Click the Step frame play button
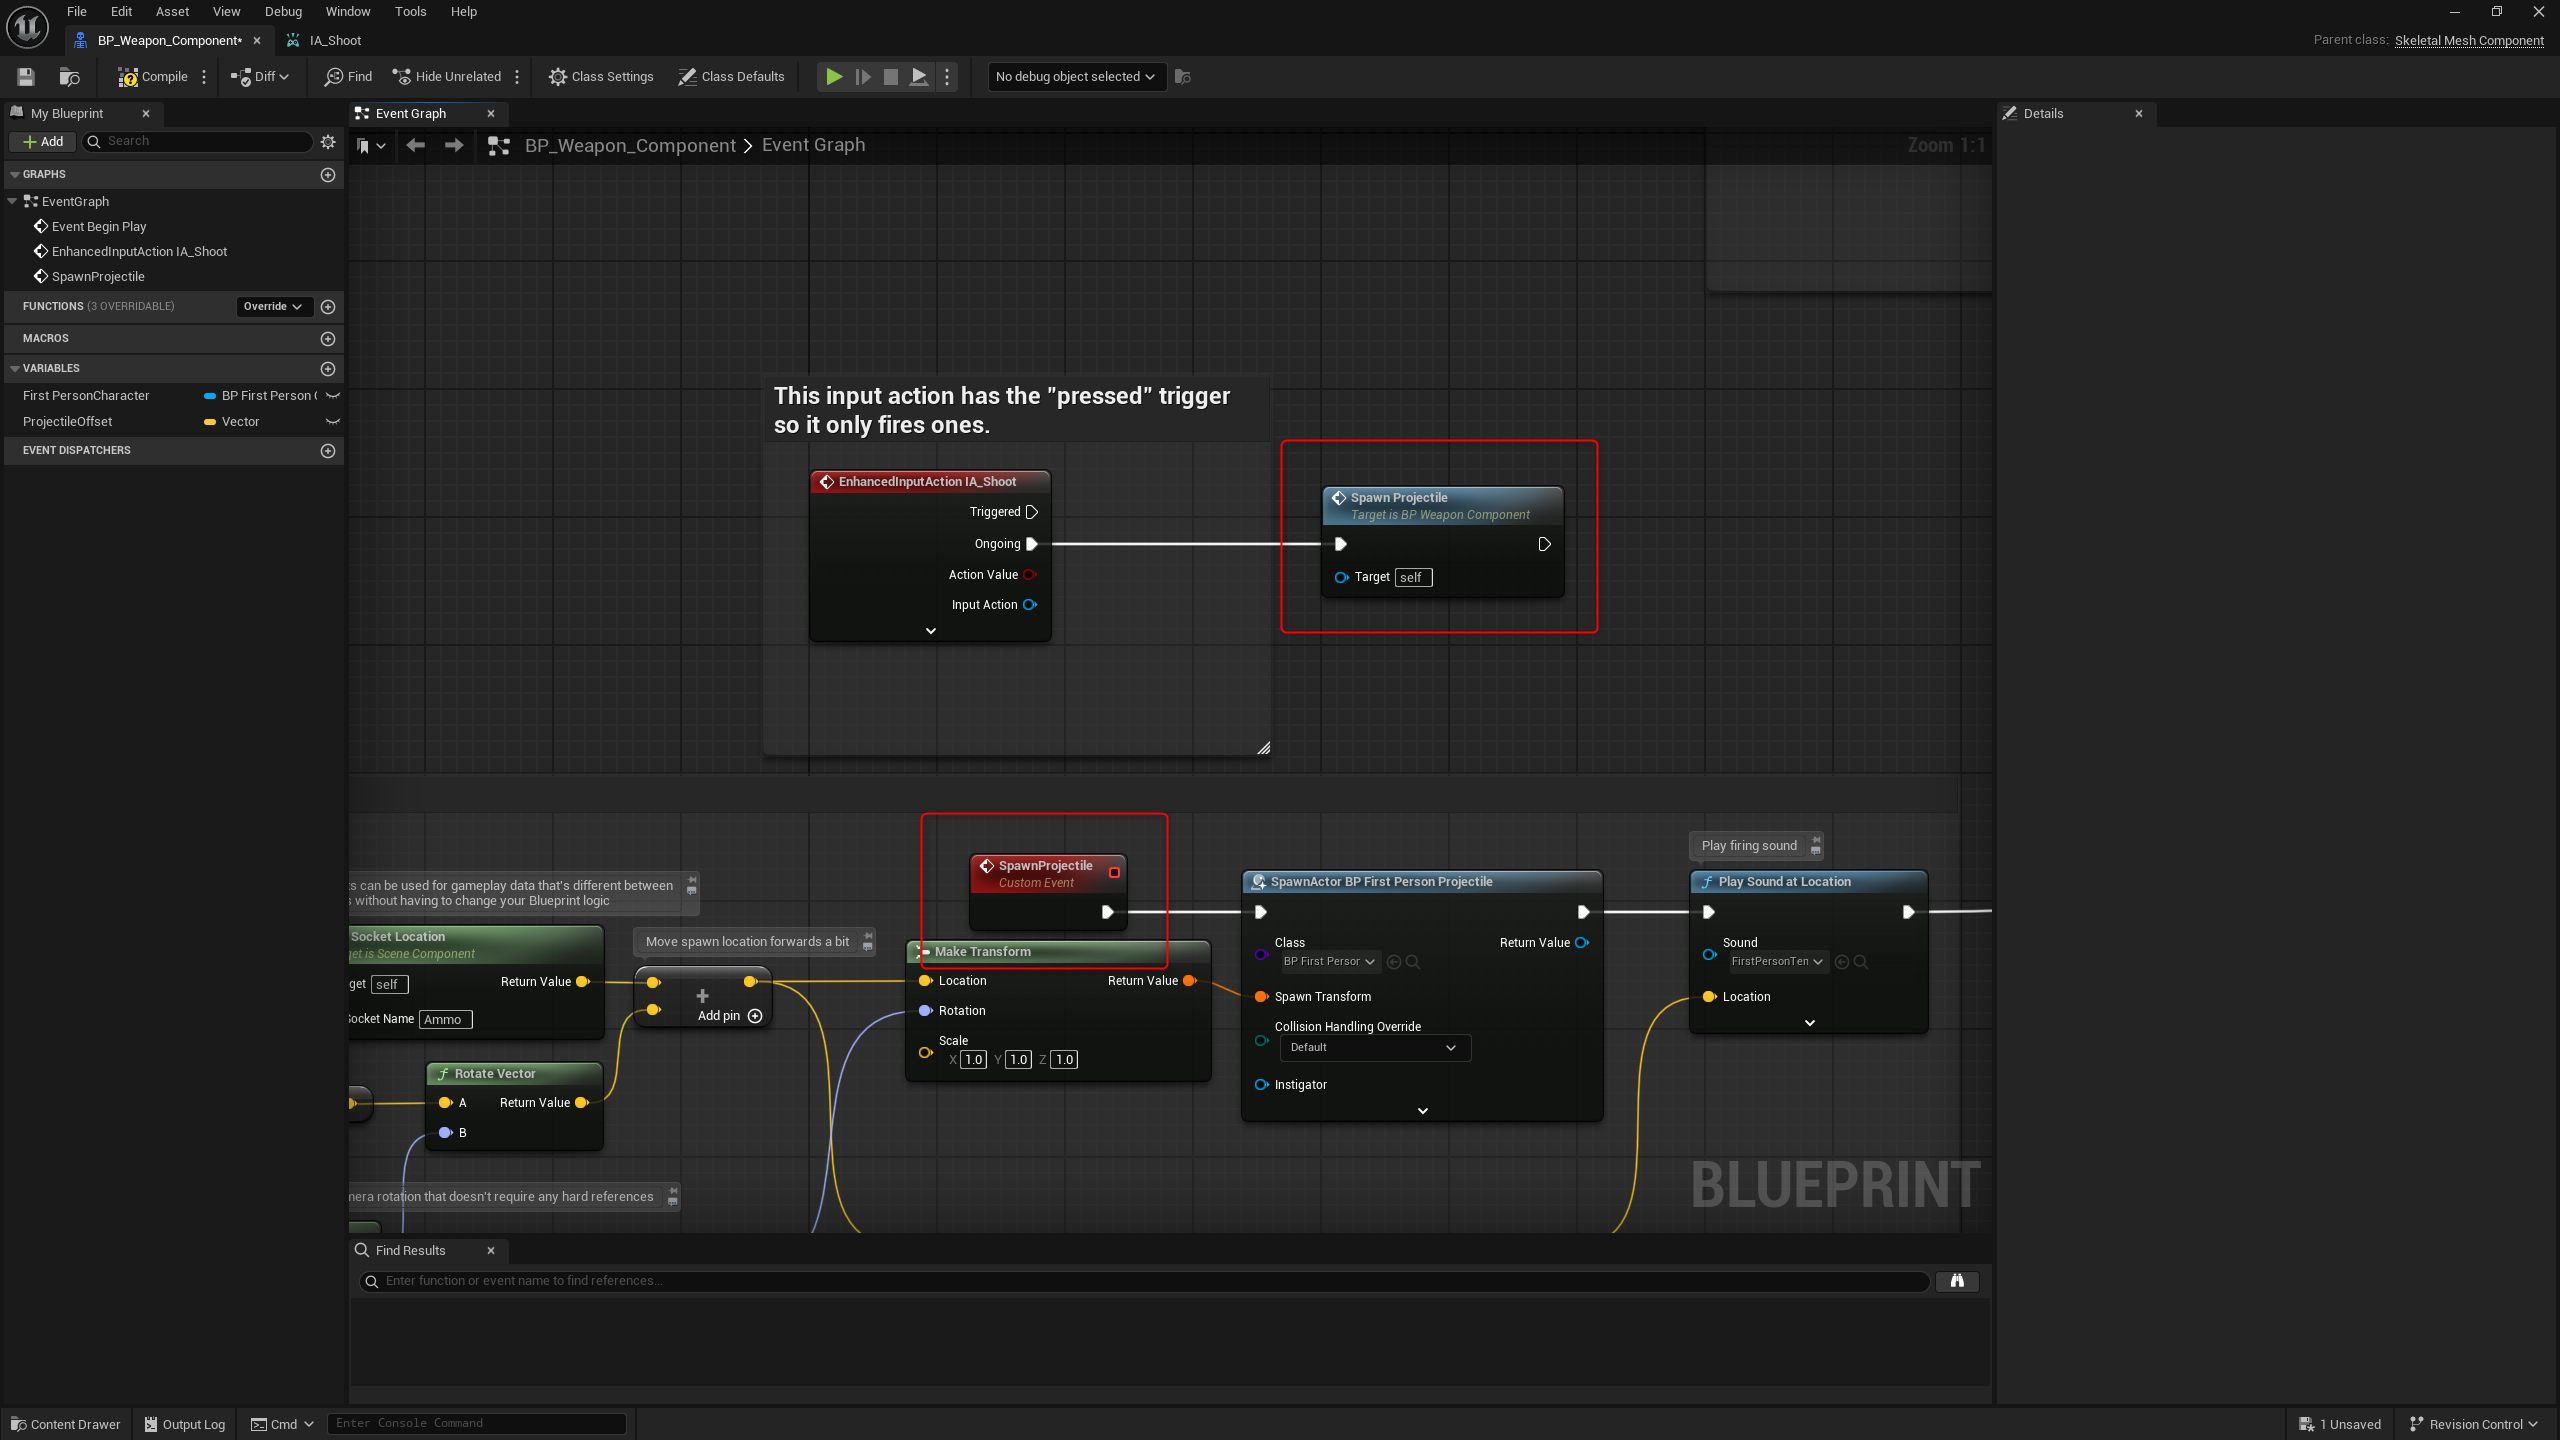Image resolution: width=2560 pixels, height=1440 pixels. 862,76
